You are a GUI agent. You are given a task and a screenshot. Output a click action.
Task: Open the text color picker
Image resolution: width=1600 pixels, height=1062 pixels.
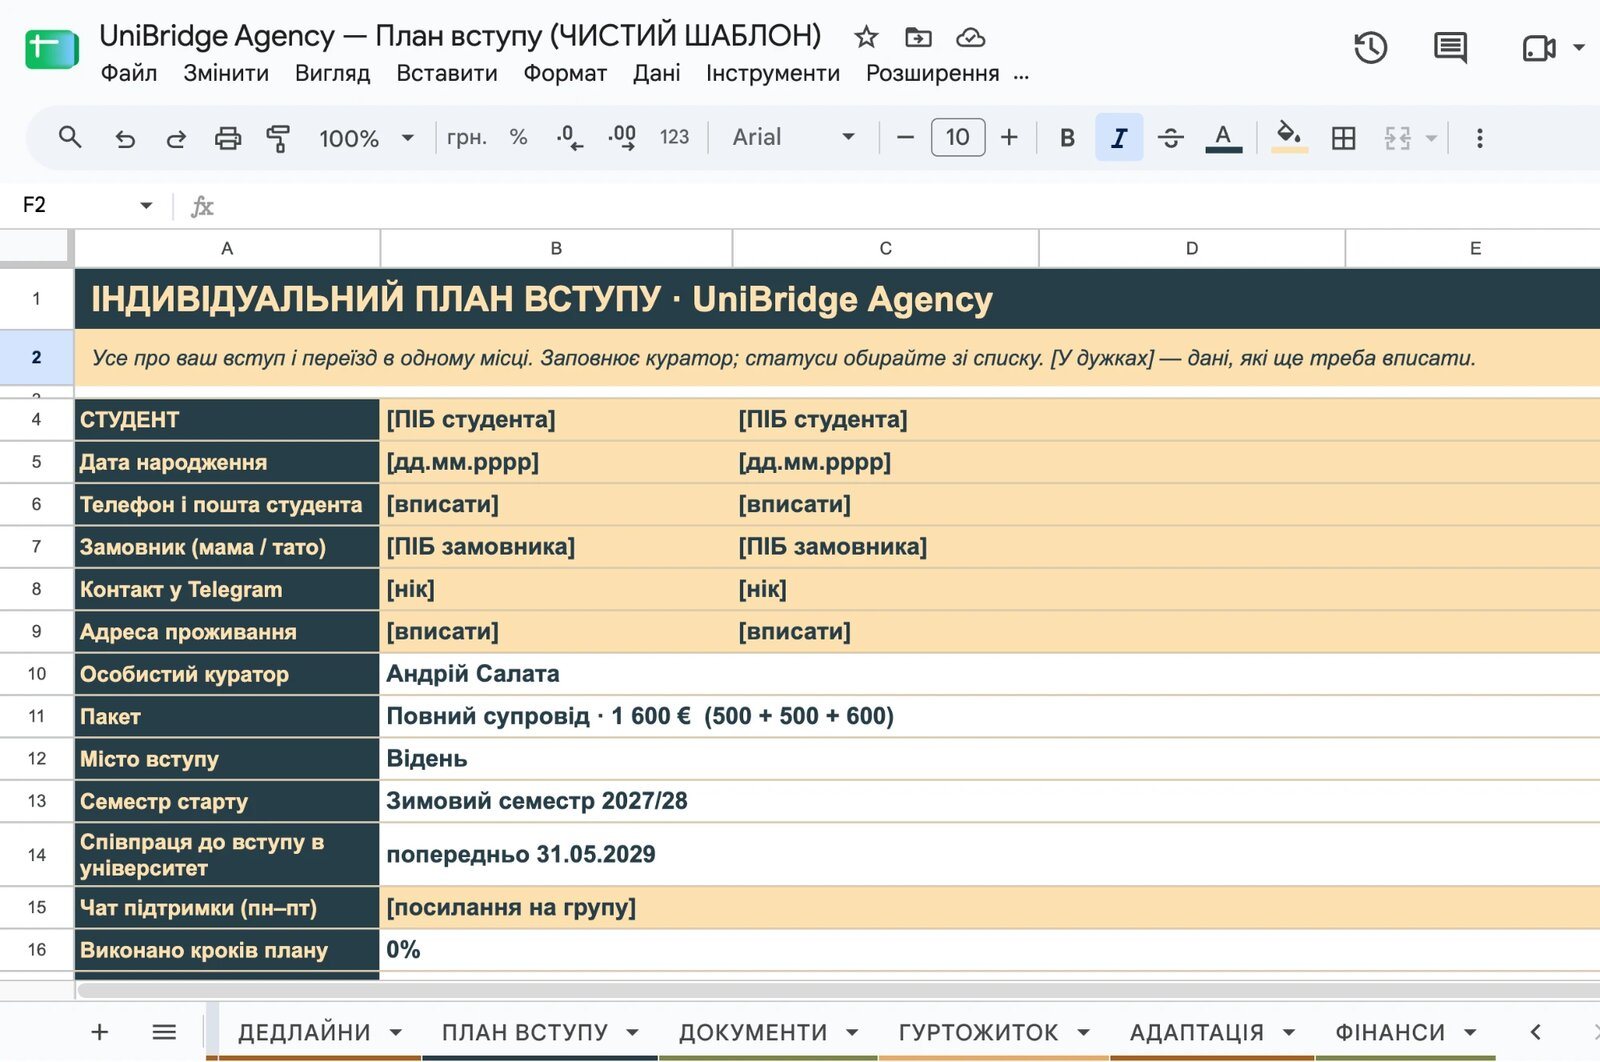point(1223,138)
